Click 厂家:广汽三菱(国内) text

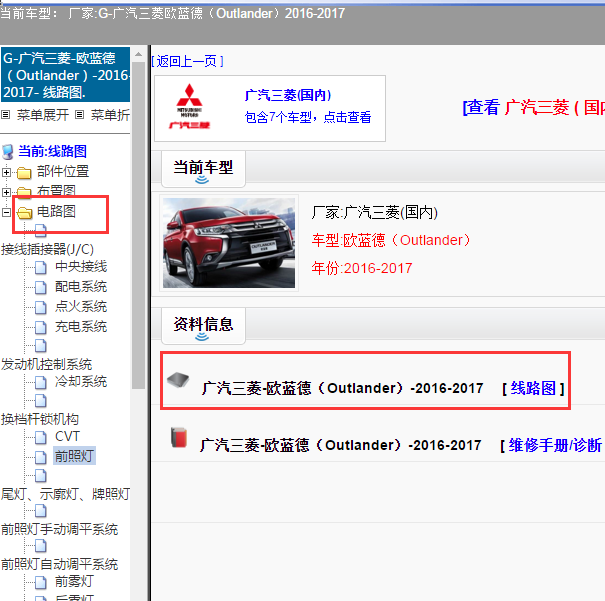pyautogui.click(x=375, y=212)
